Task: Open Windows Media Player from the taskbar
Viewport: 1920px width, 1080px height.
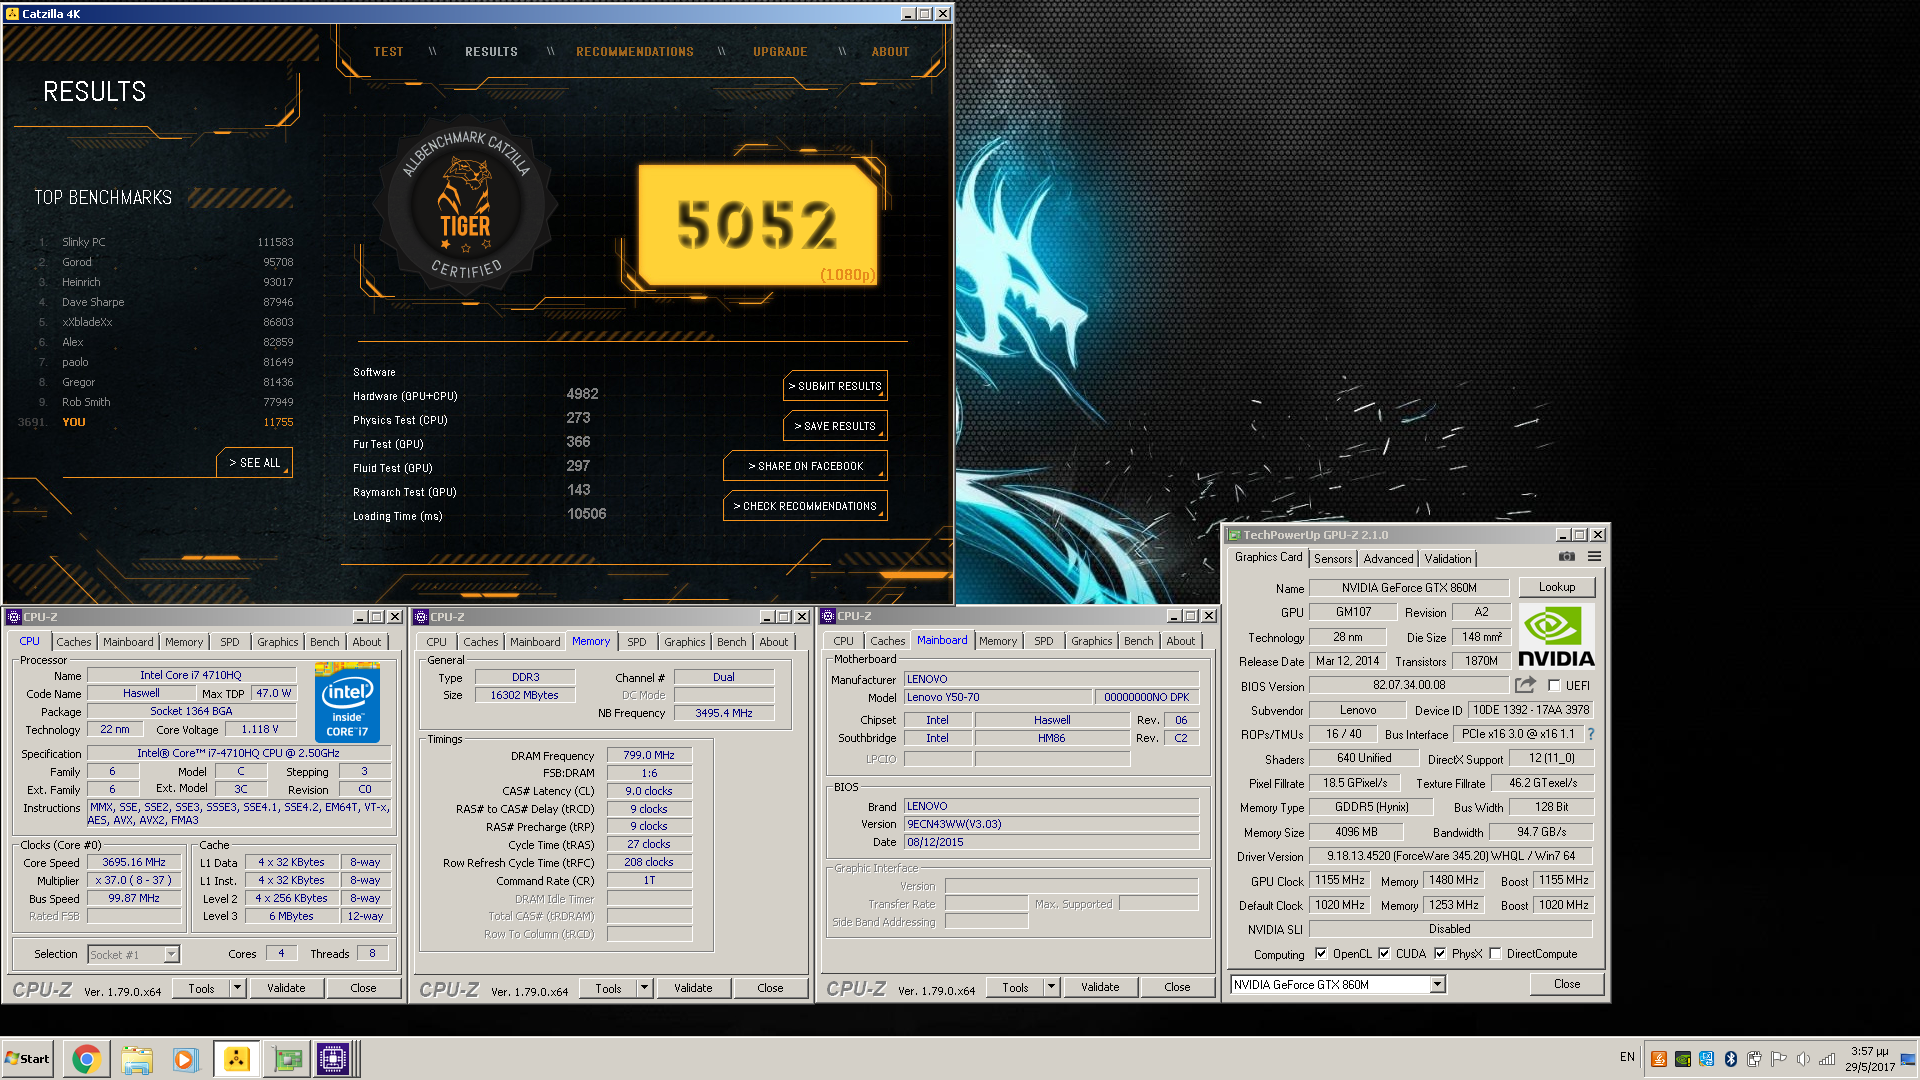Action: coord(185,1059)
